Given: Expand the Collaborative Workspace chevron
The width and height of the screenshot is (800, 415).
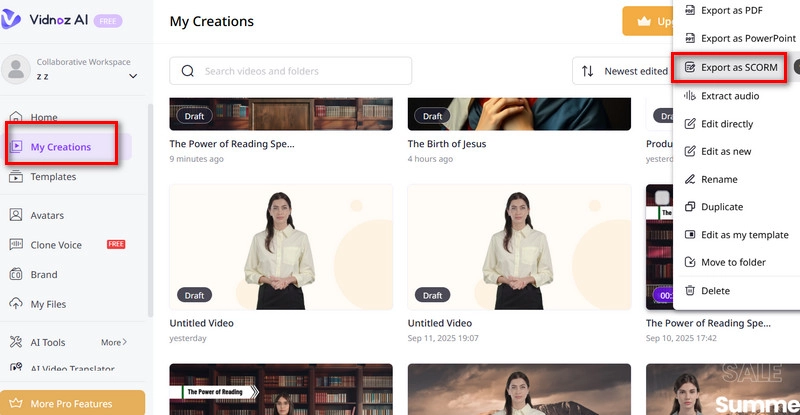Looking at the screenshot, I should [x=133, y=76].
